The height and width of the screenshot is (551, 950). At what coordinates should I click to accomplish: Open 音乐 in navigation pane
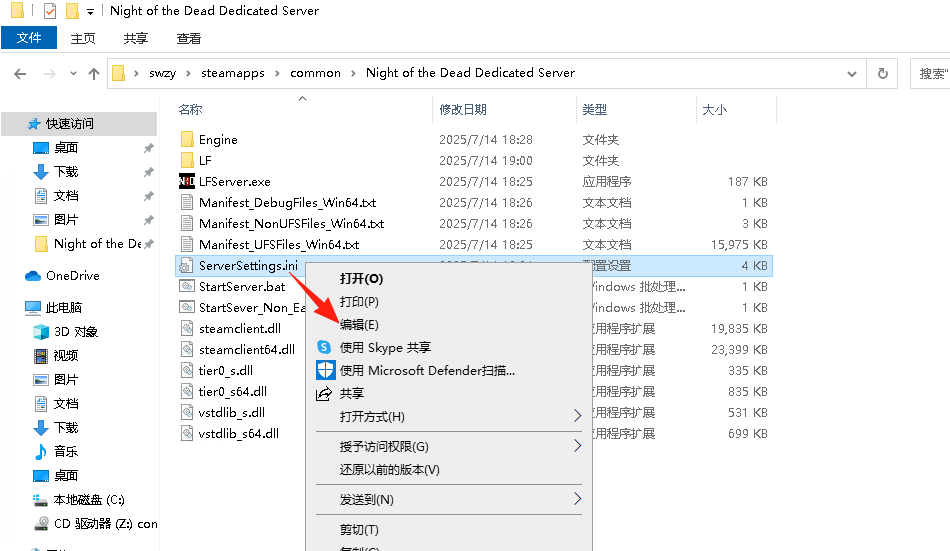(x=56, y=452)
